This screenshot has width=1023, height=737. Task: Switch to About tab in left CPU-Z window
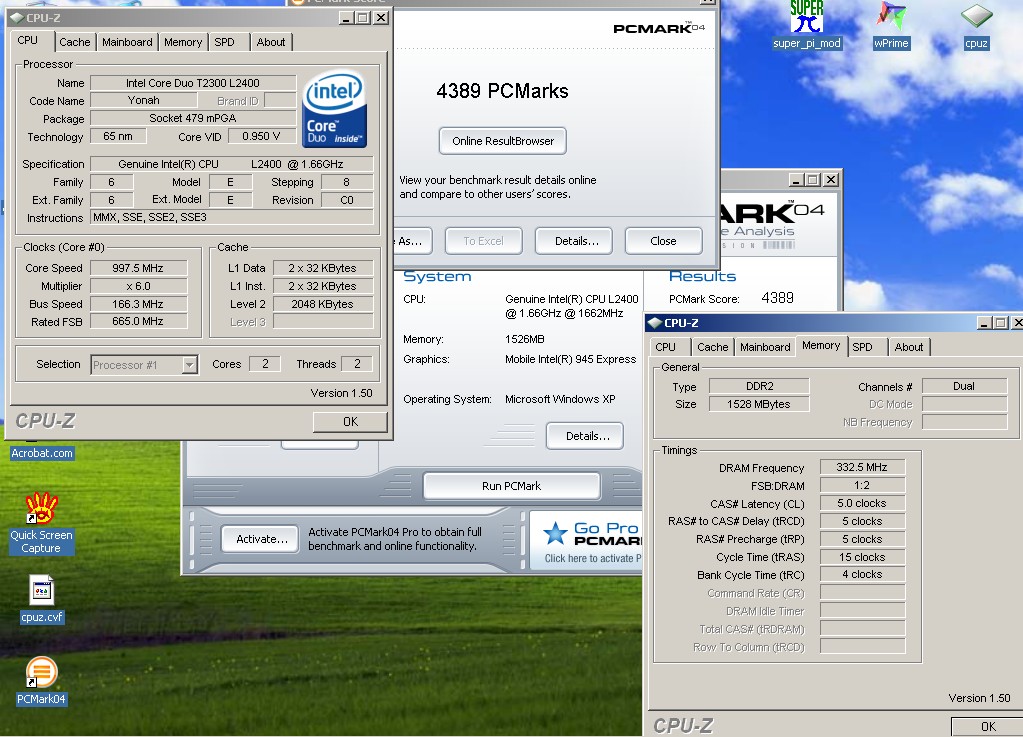point(271,42)
